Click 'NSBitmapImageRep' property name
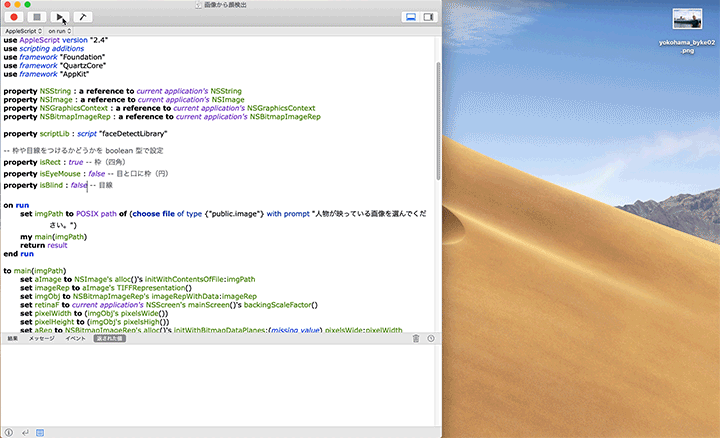This screenshot has width=720, height=438. tap(75, 117)
